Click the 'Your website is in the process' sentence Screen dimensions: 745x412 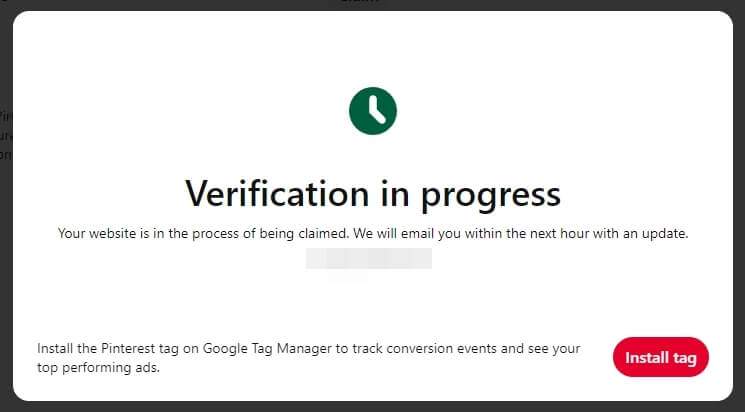(x=373, y=234)
